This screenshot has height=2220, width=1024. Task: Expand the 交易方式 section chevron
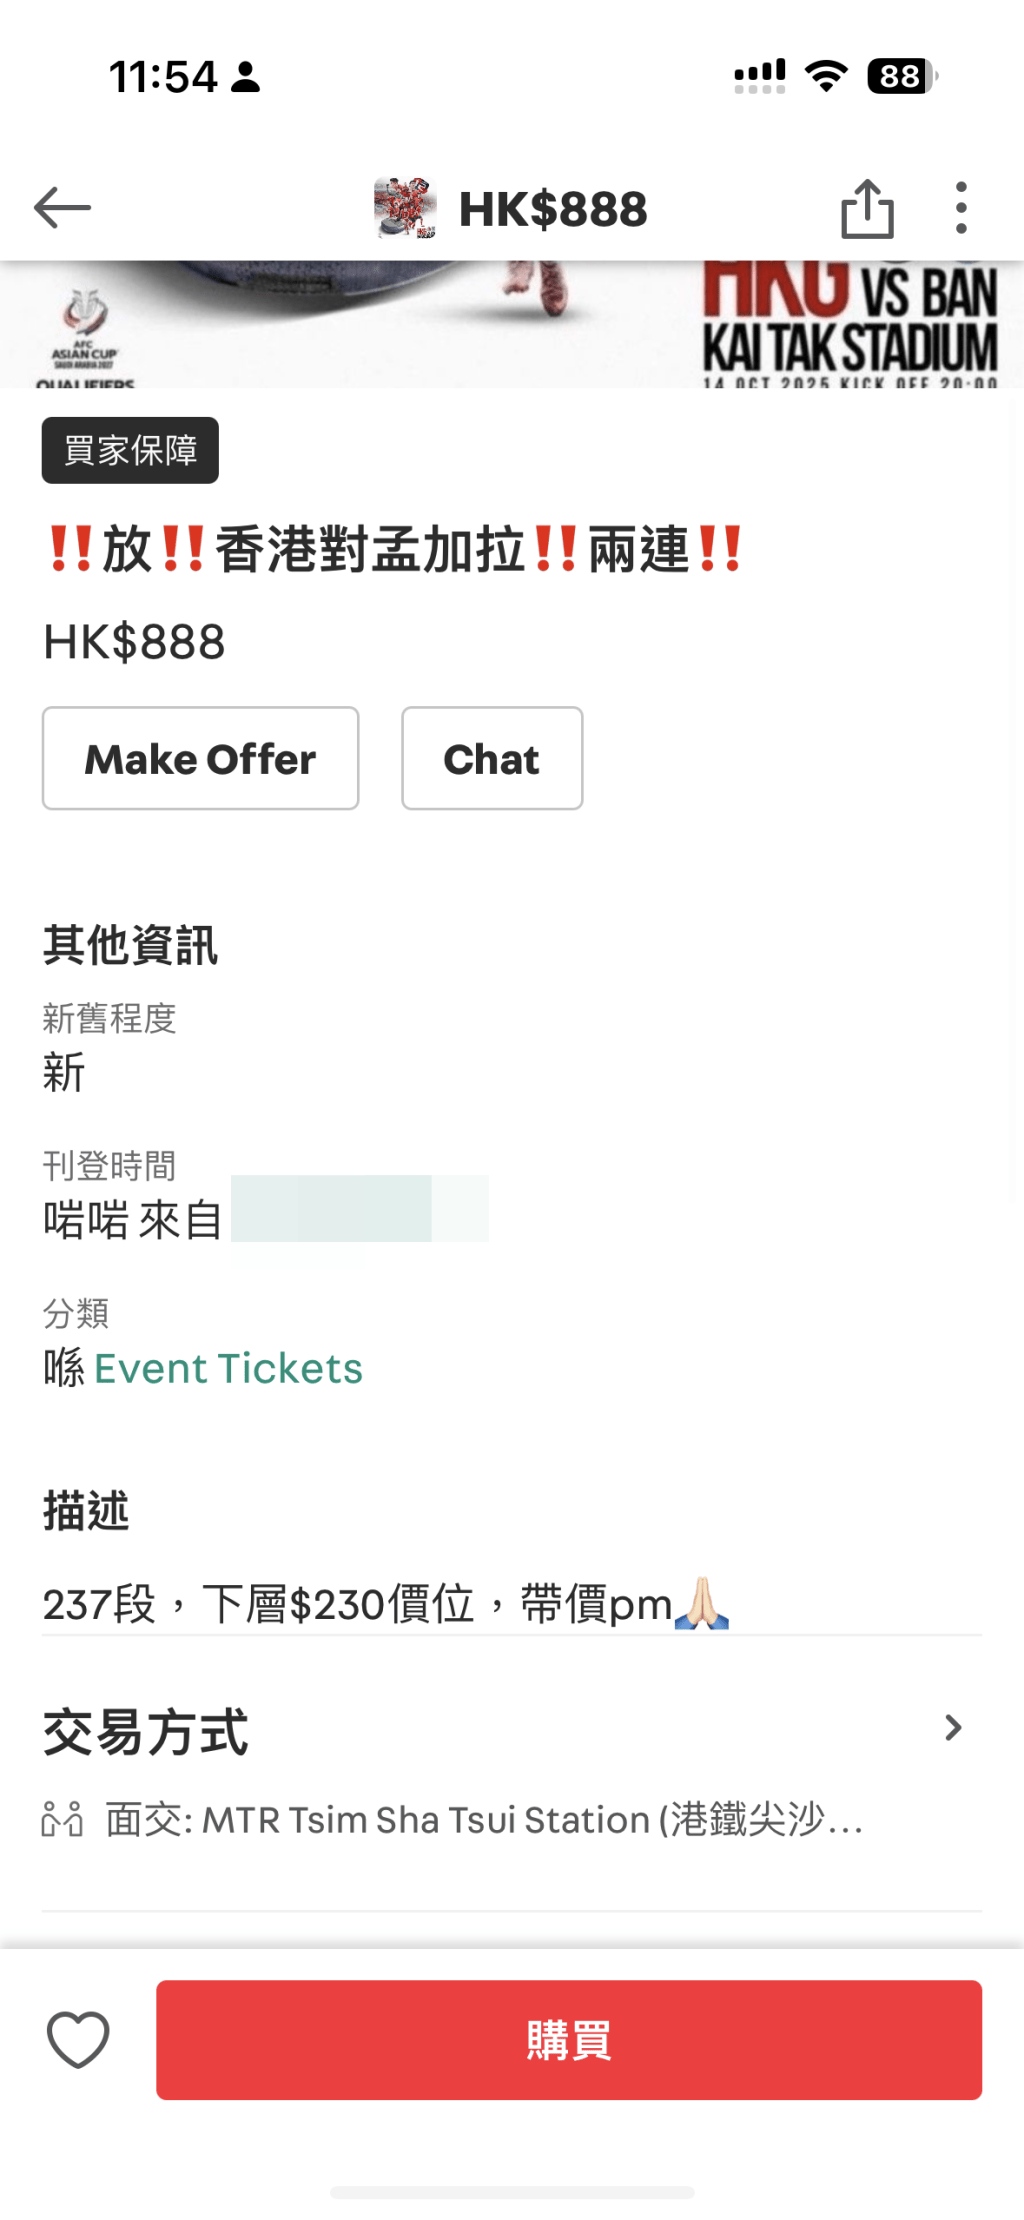click(x=953, y=1728)
